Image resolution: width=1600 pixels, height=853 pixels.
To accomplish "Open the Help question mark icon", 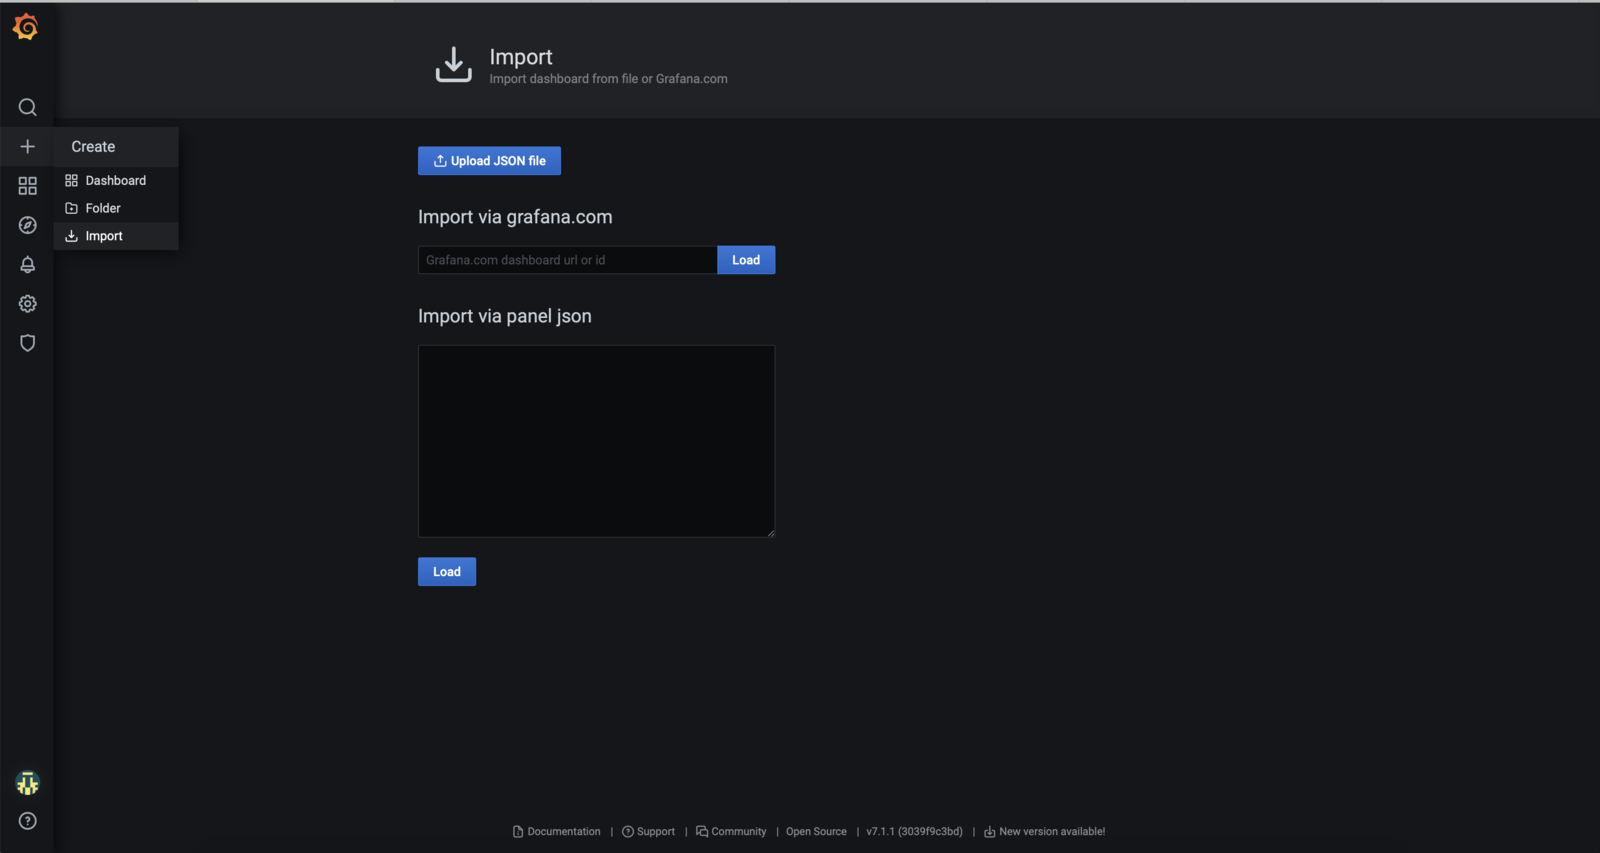I will coord(27,821).
